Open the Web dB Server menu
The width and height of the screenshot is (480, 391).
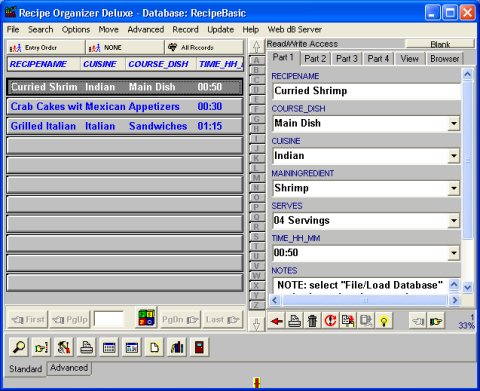[295, 30]
